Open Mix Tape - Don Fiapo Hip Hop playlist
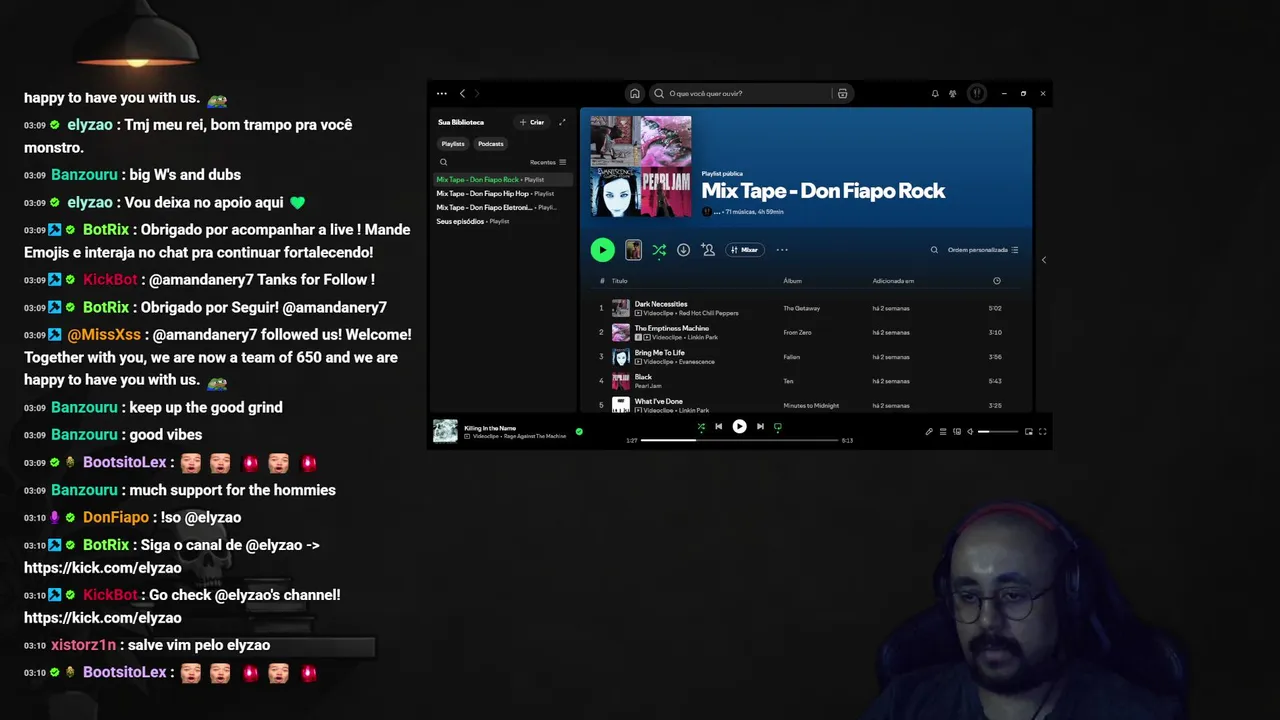Viewport: 1280px width, 720px height. click(503, 194)
